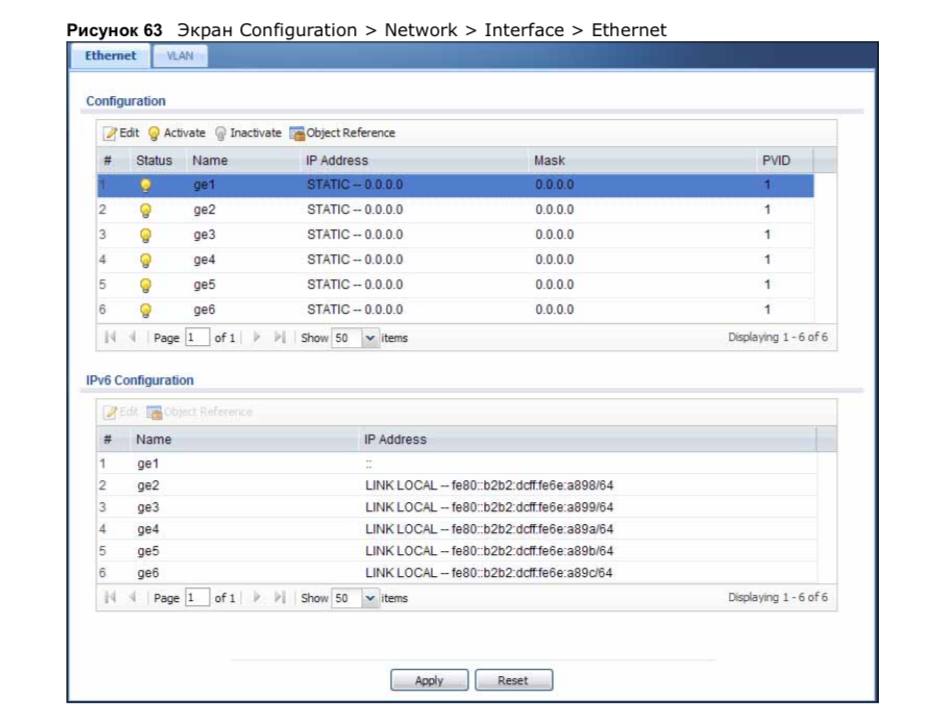
Task: Click the Activate lightbulb button
Action: (x=176, y=133)
